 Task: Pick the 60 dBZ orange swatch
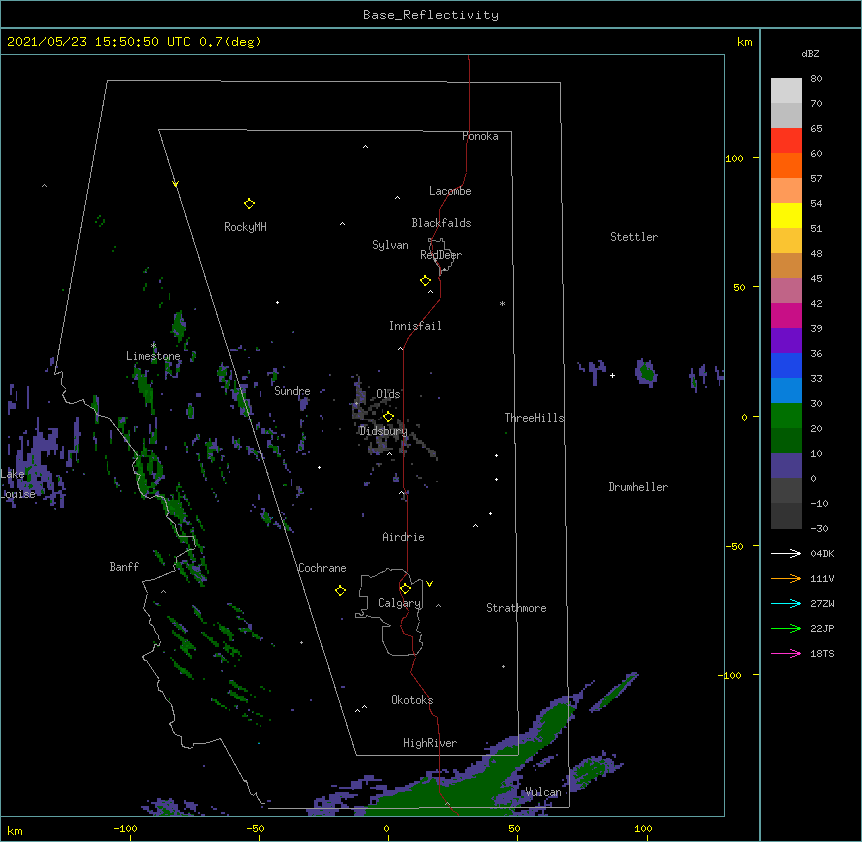pos(786,165)
